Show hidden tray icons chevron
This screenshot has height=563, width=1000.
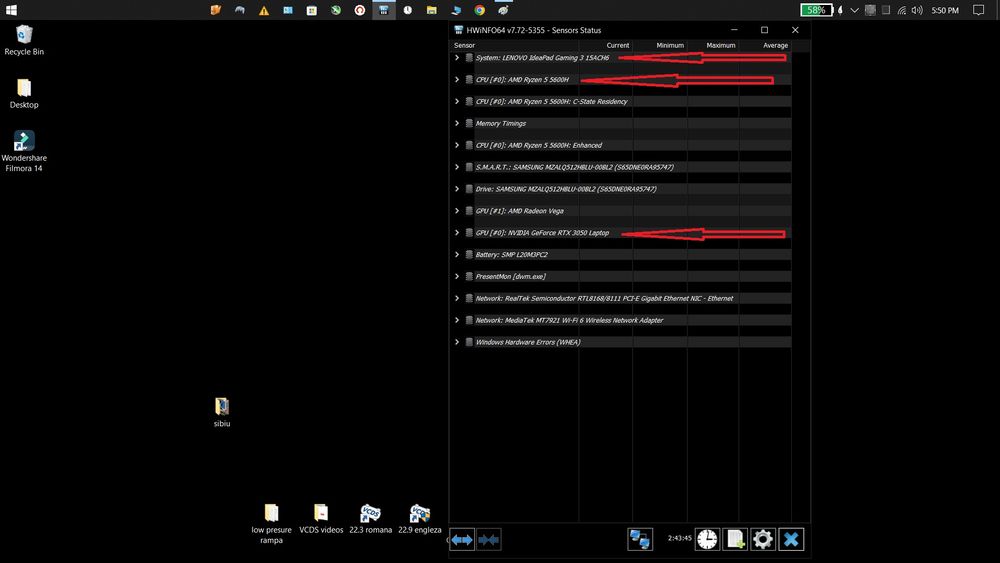click(x=855, y=10)
